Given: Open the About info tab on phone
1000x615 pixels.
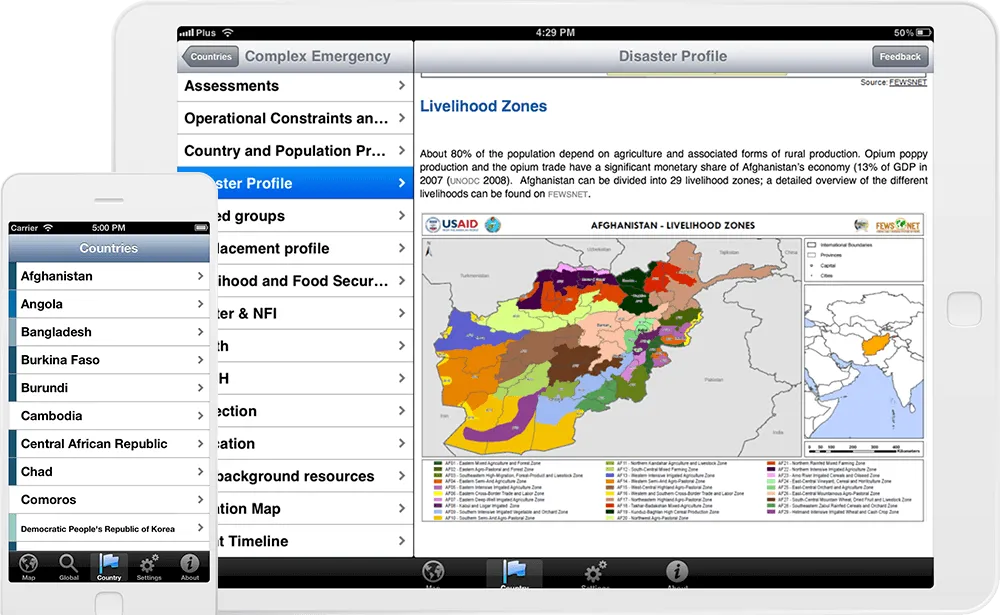Looking at the screenshot, I should [x=189, y=567].
